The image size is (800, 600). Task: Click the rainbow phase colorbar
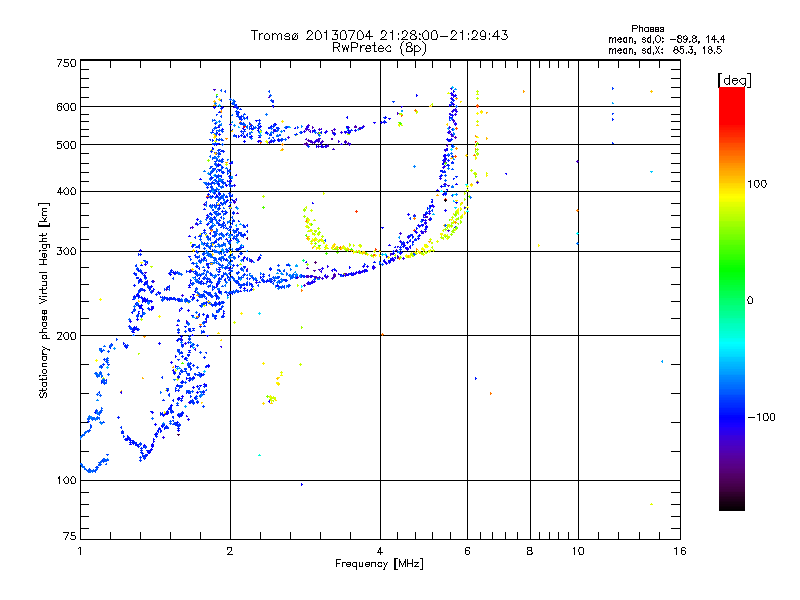coord(732,299)
